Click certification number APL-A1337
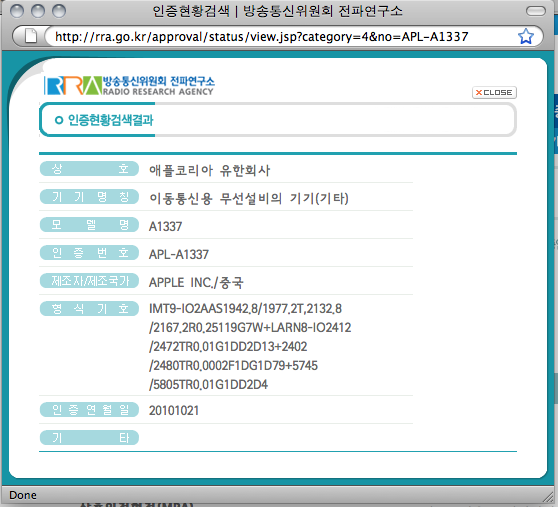 [x=179, y=255]
